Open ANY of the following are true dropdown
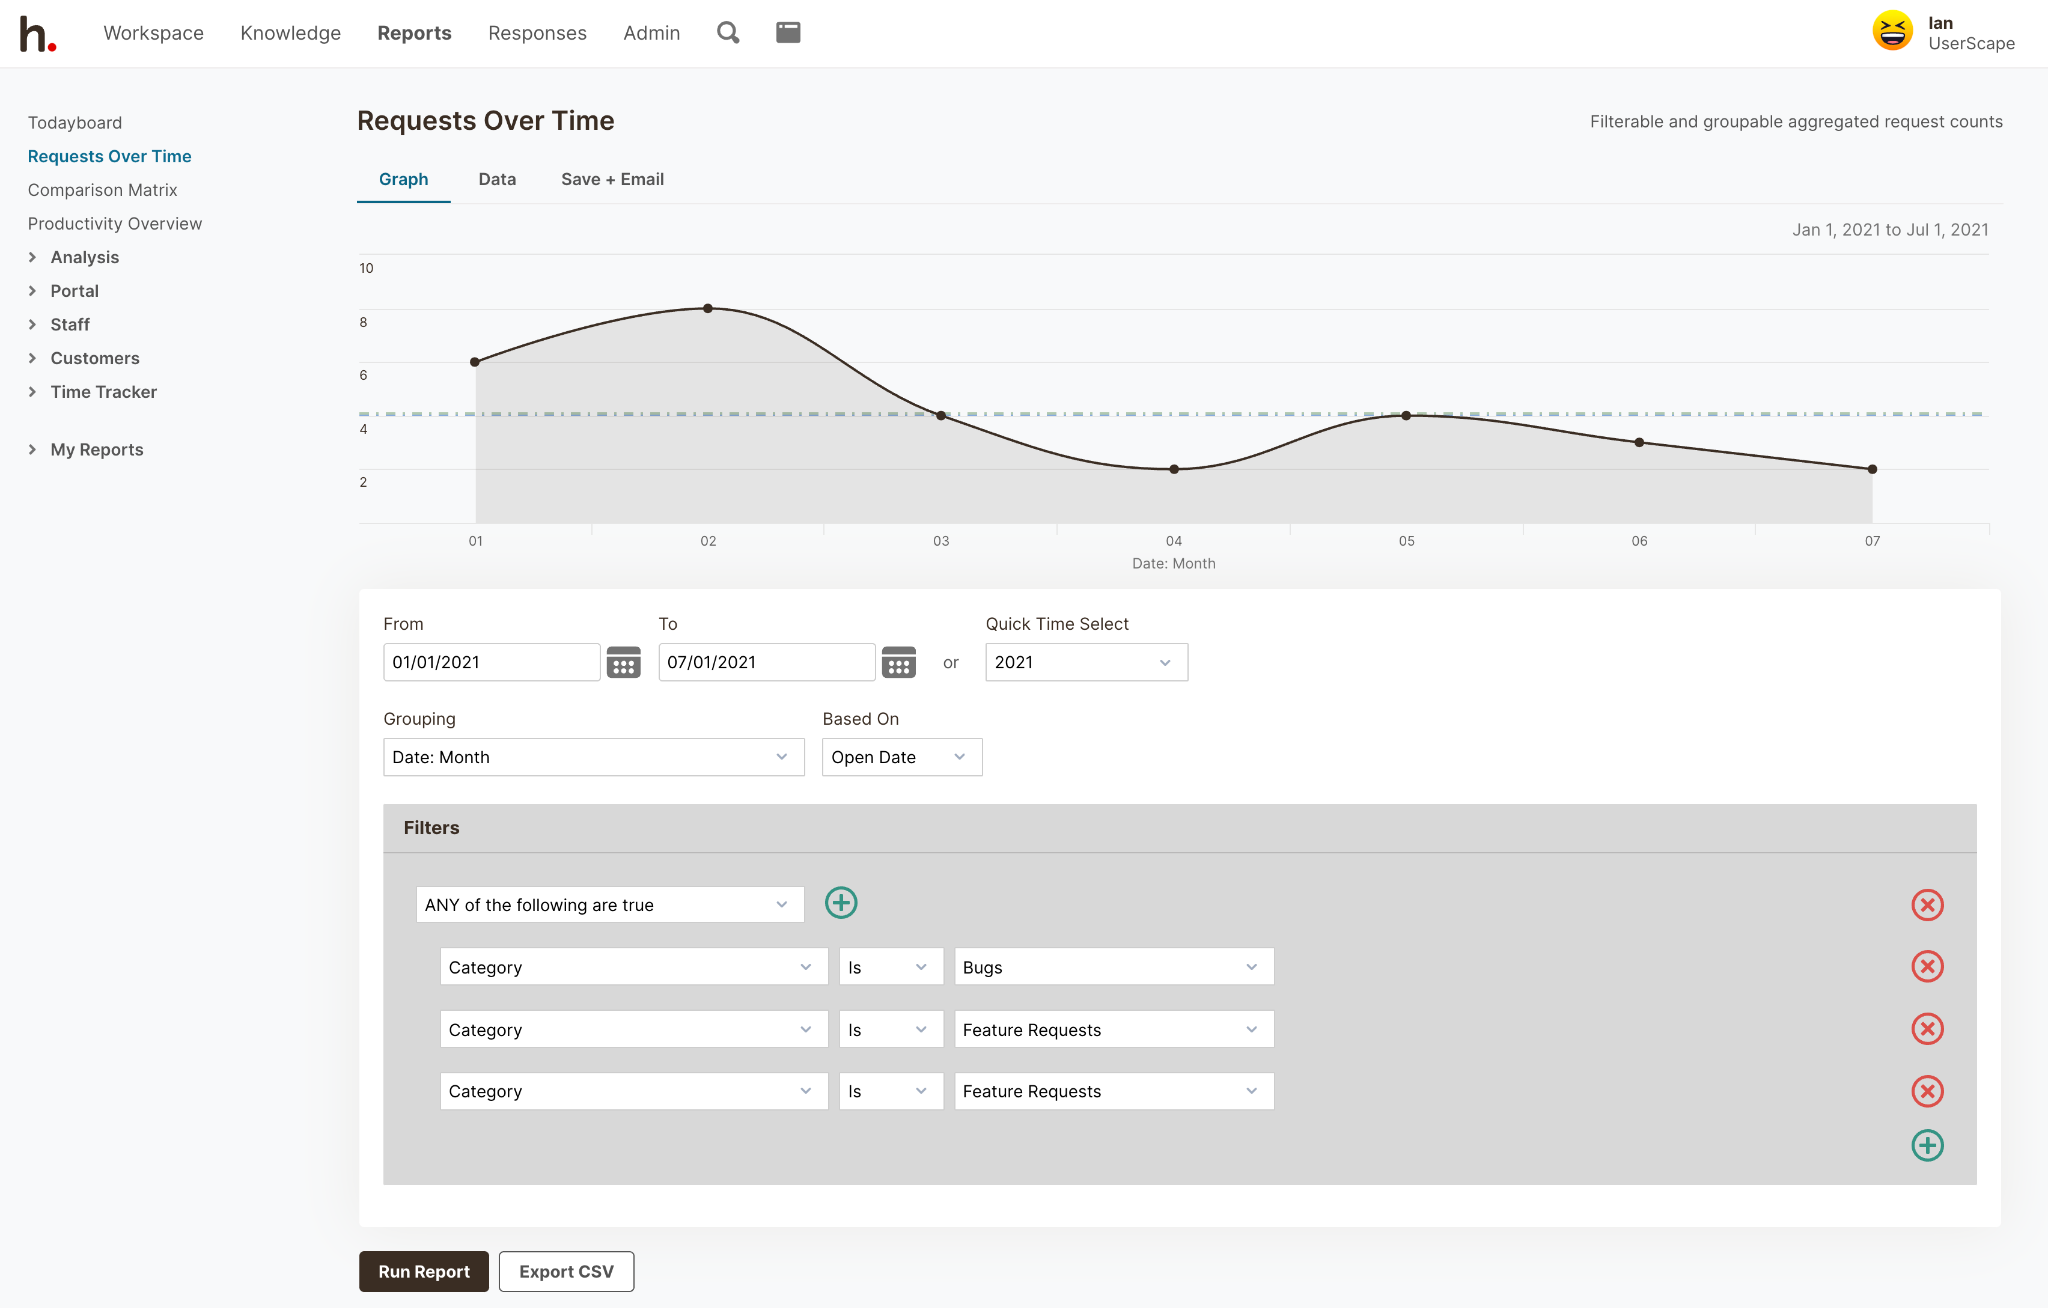Viewport: 2048px width, 1308px height. [610, 905]
